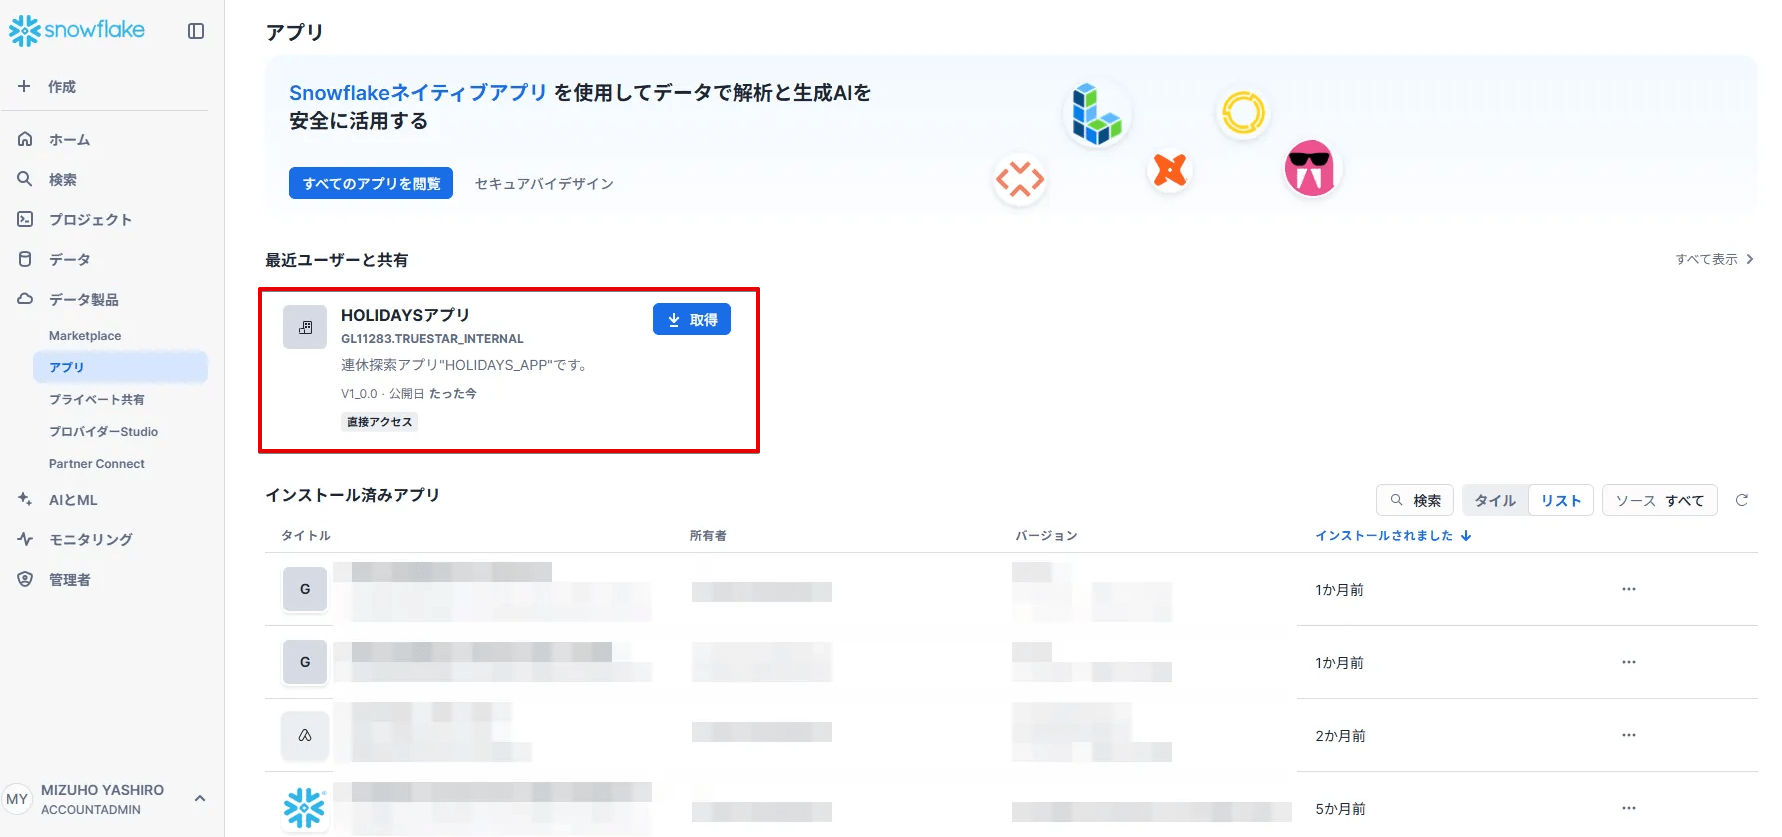Switch to タイル view
The width and height of the screenshot is (1782, 837).
click(1495, 500)
